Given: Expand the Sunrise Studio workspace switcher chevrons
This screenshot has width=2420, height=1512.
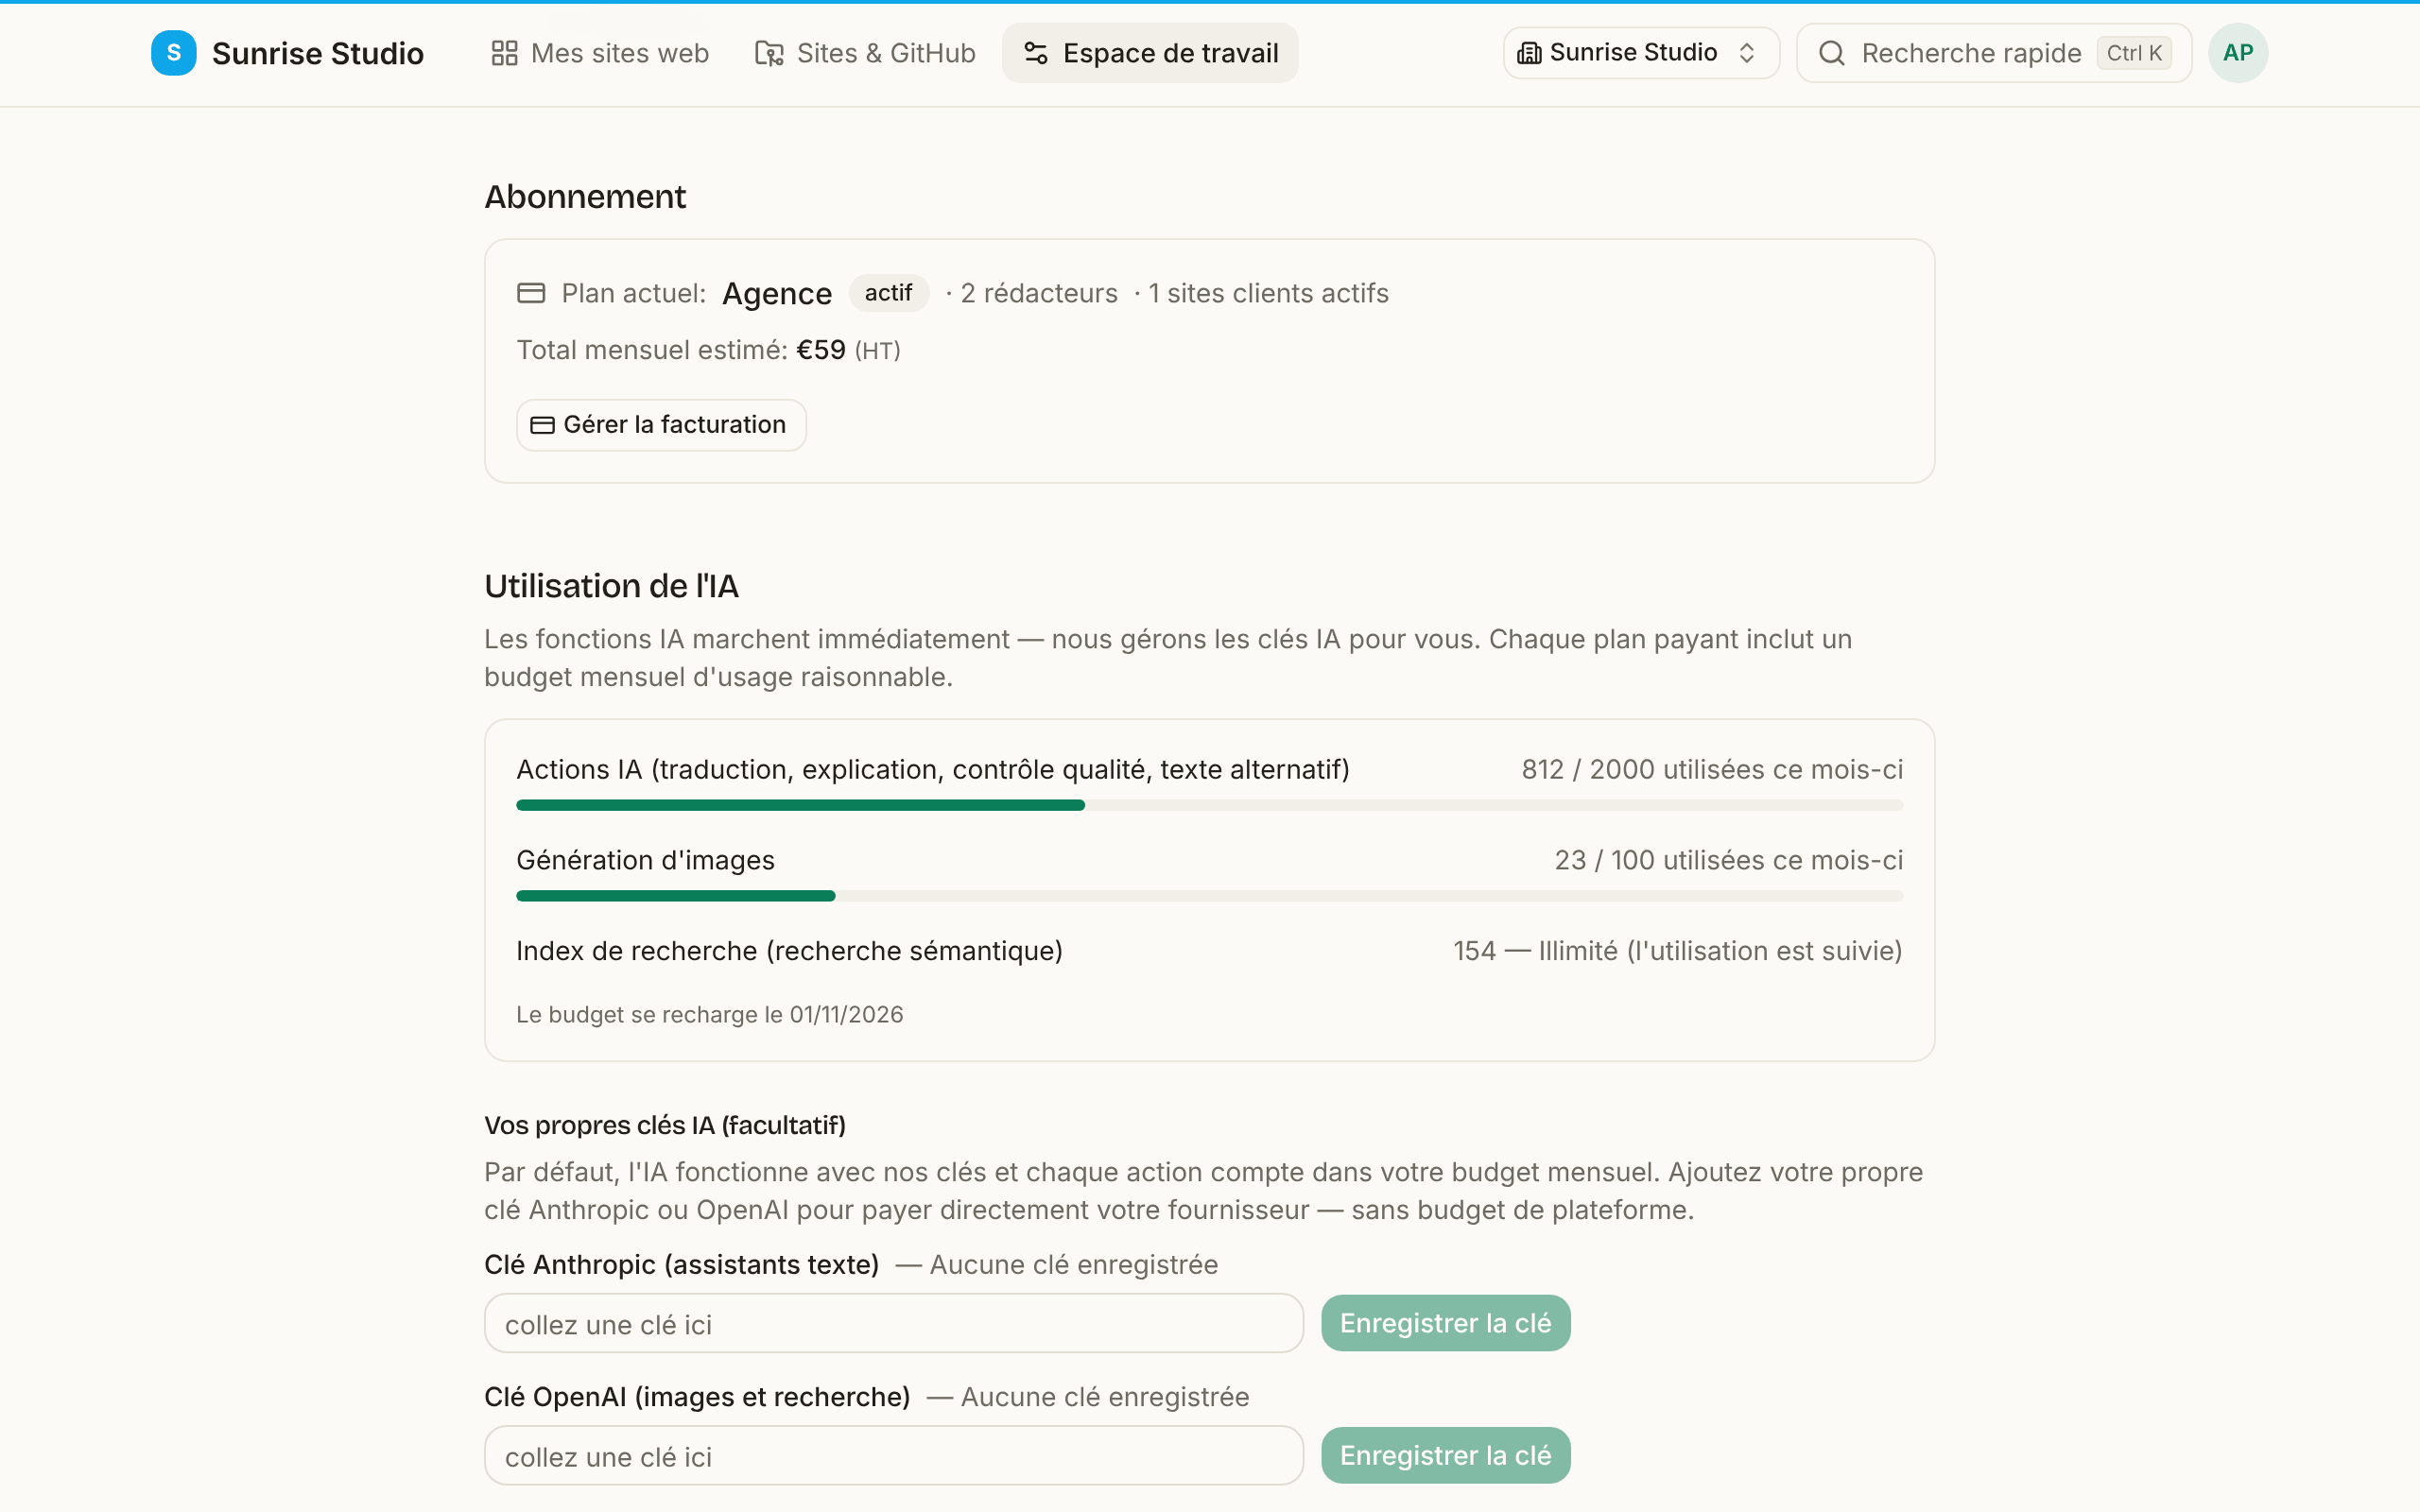Looking at the screenshot, I should coord(1747,53).
